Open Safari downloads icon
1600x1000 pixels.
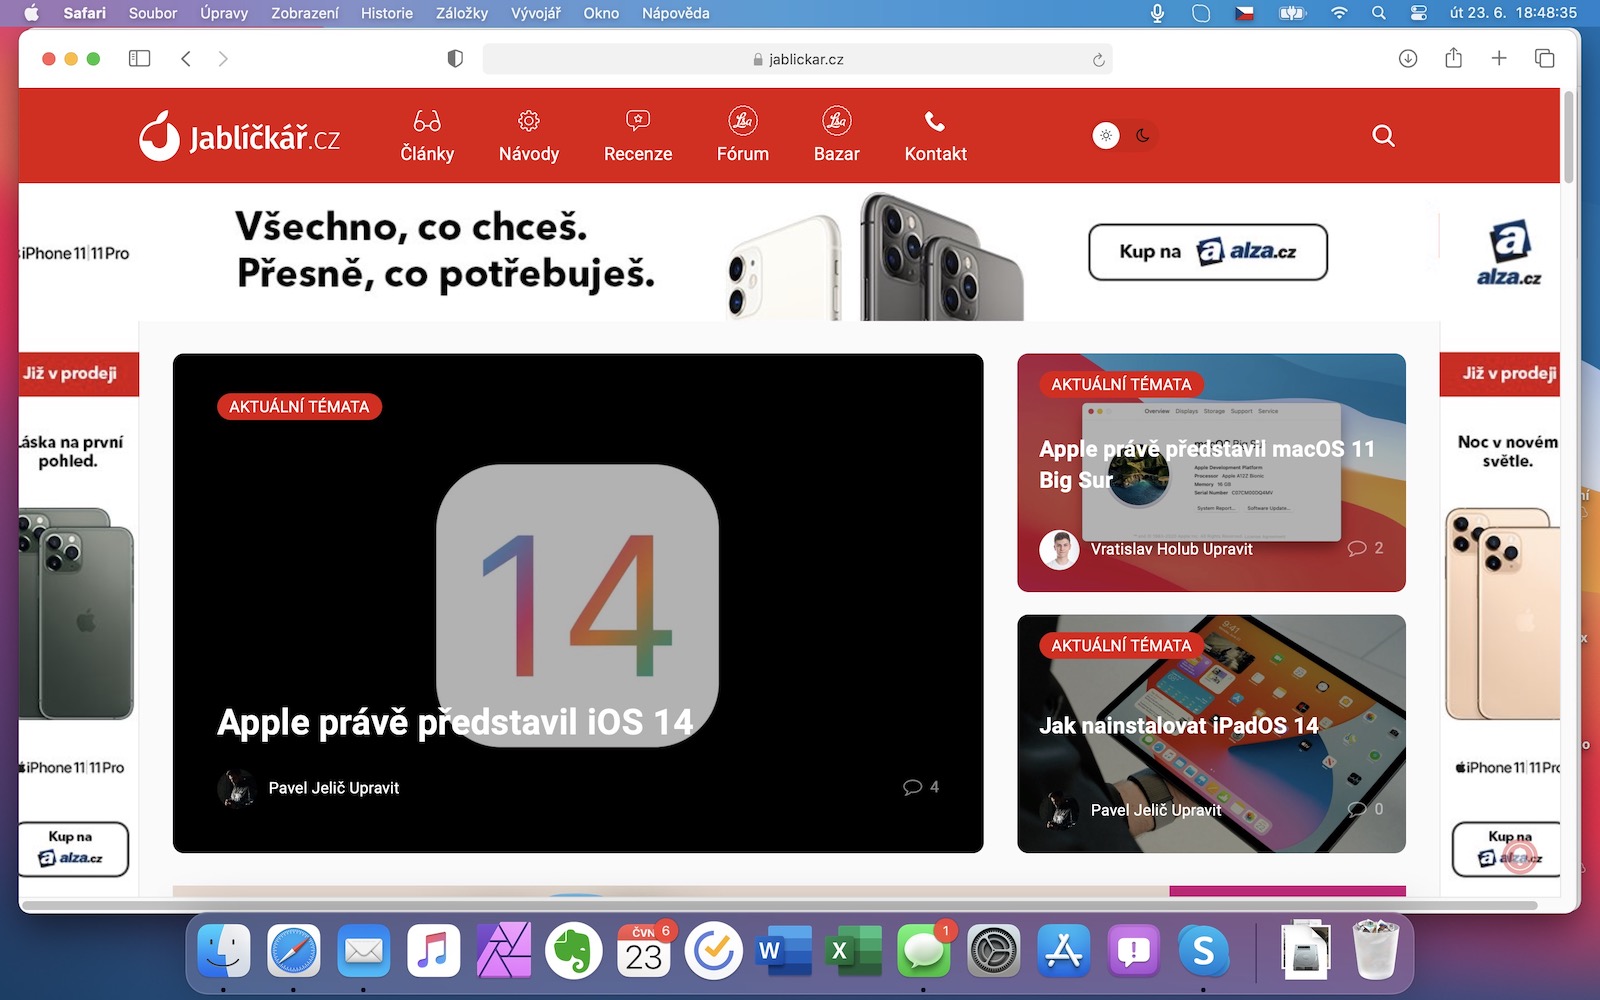(x=1407, y=59)
